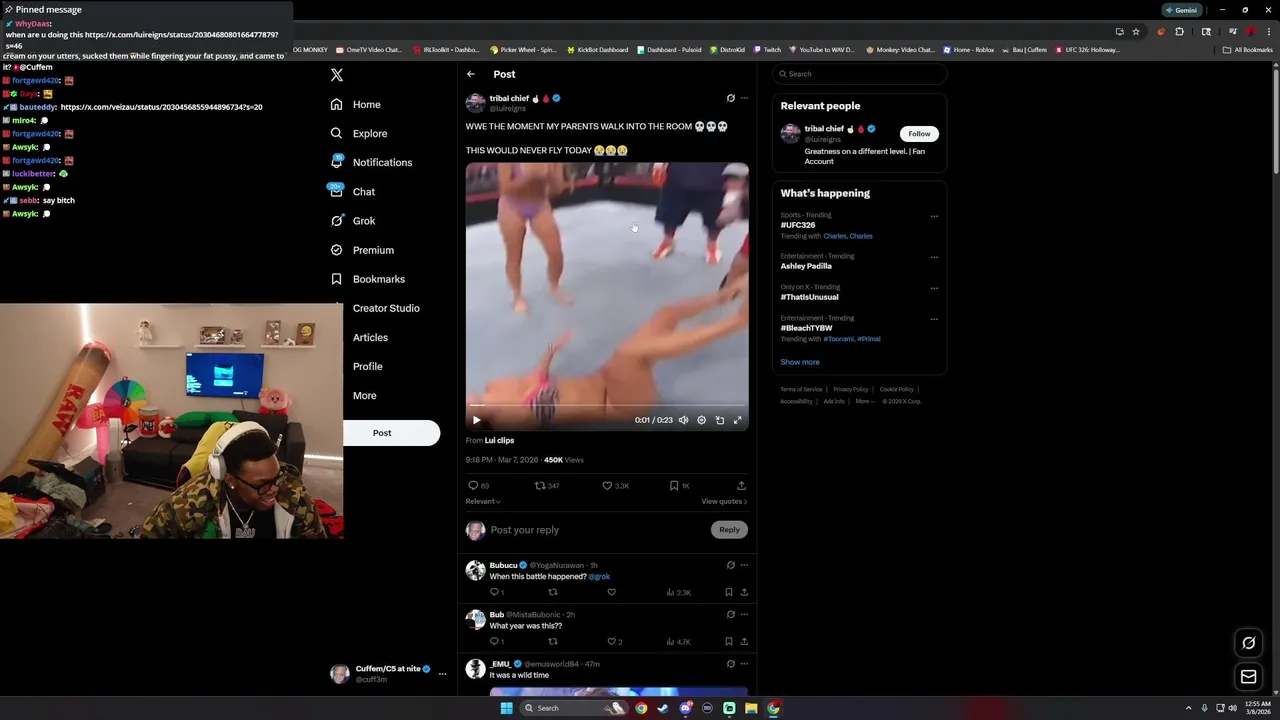Click View quotes link
Image resolution: width=1280 pixels, height=720 pixels.
pos(724,501)
